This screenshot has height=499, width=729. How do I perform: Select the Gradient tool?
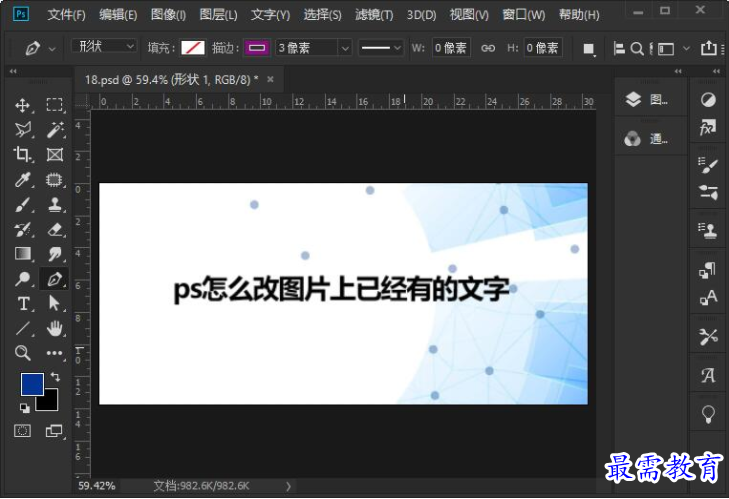[x=22, y=254]
